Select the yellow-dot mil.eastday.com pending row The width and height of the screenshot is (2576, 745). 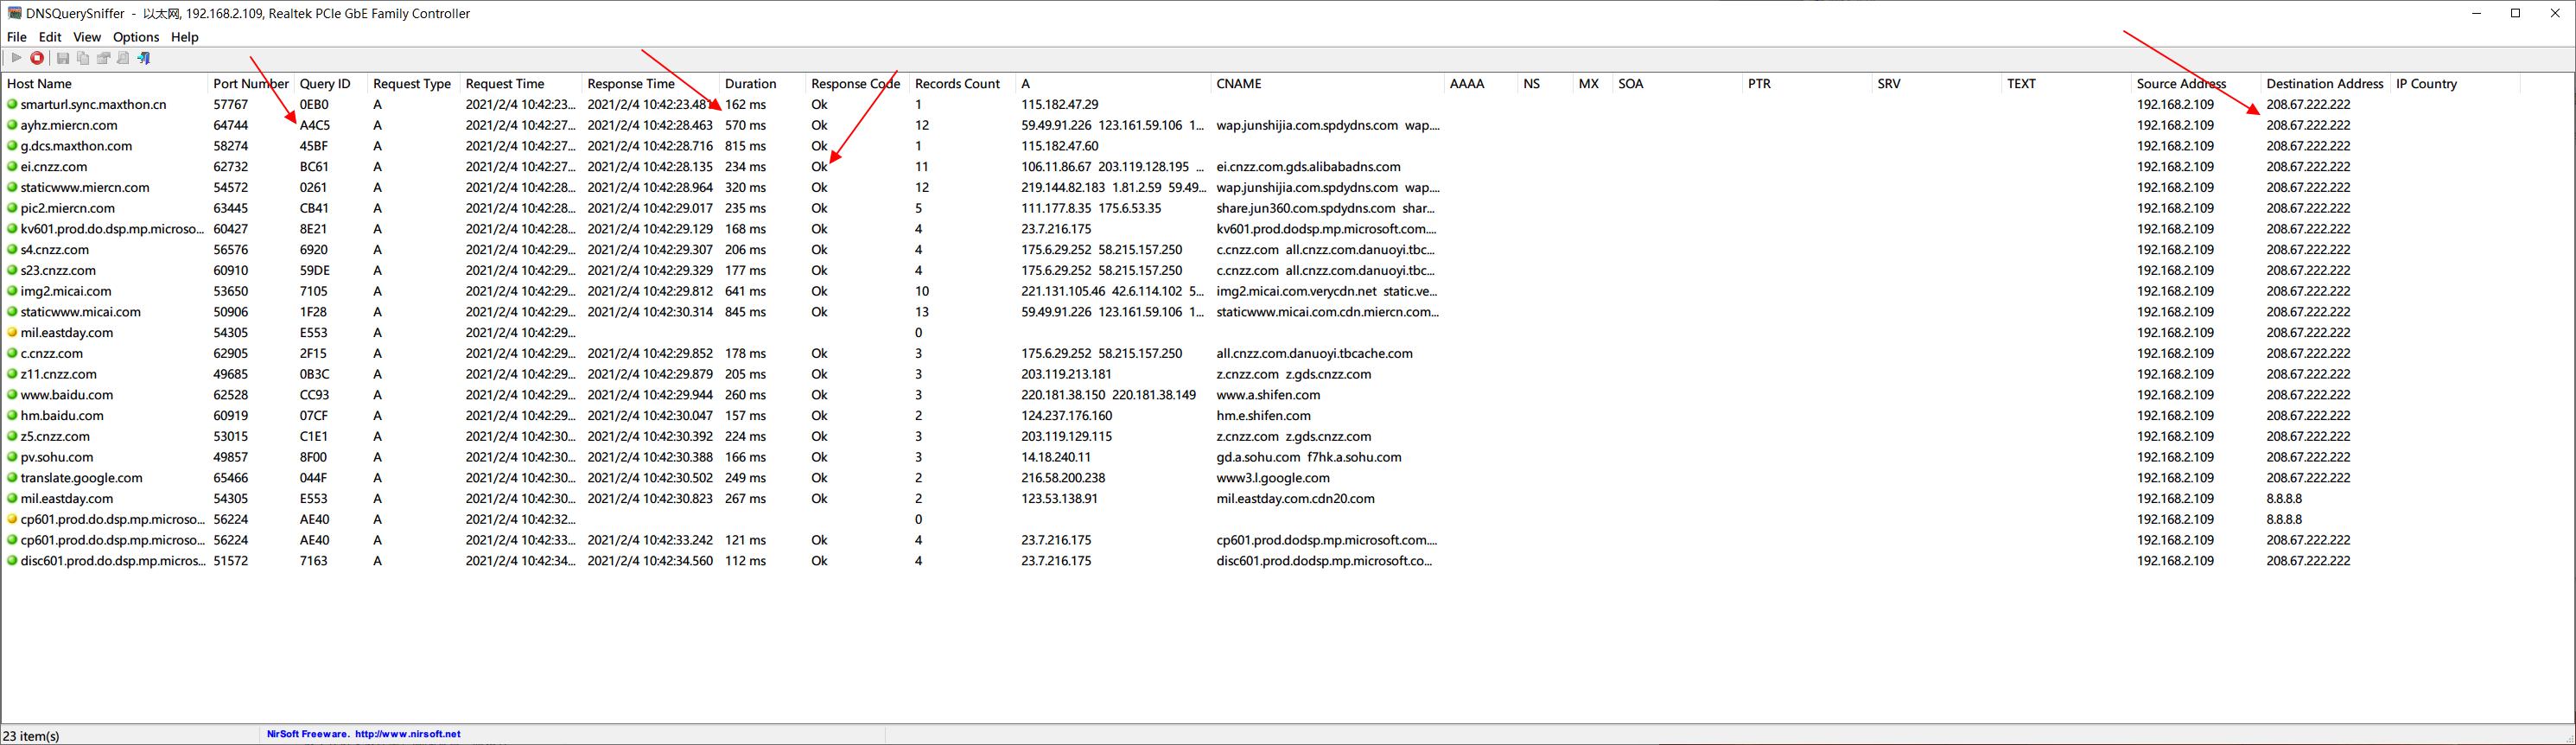pyautogui.click(x=67, y=333)
